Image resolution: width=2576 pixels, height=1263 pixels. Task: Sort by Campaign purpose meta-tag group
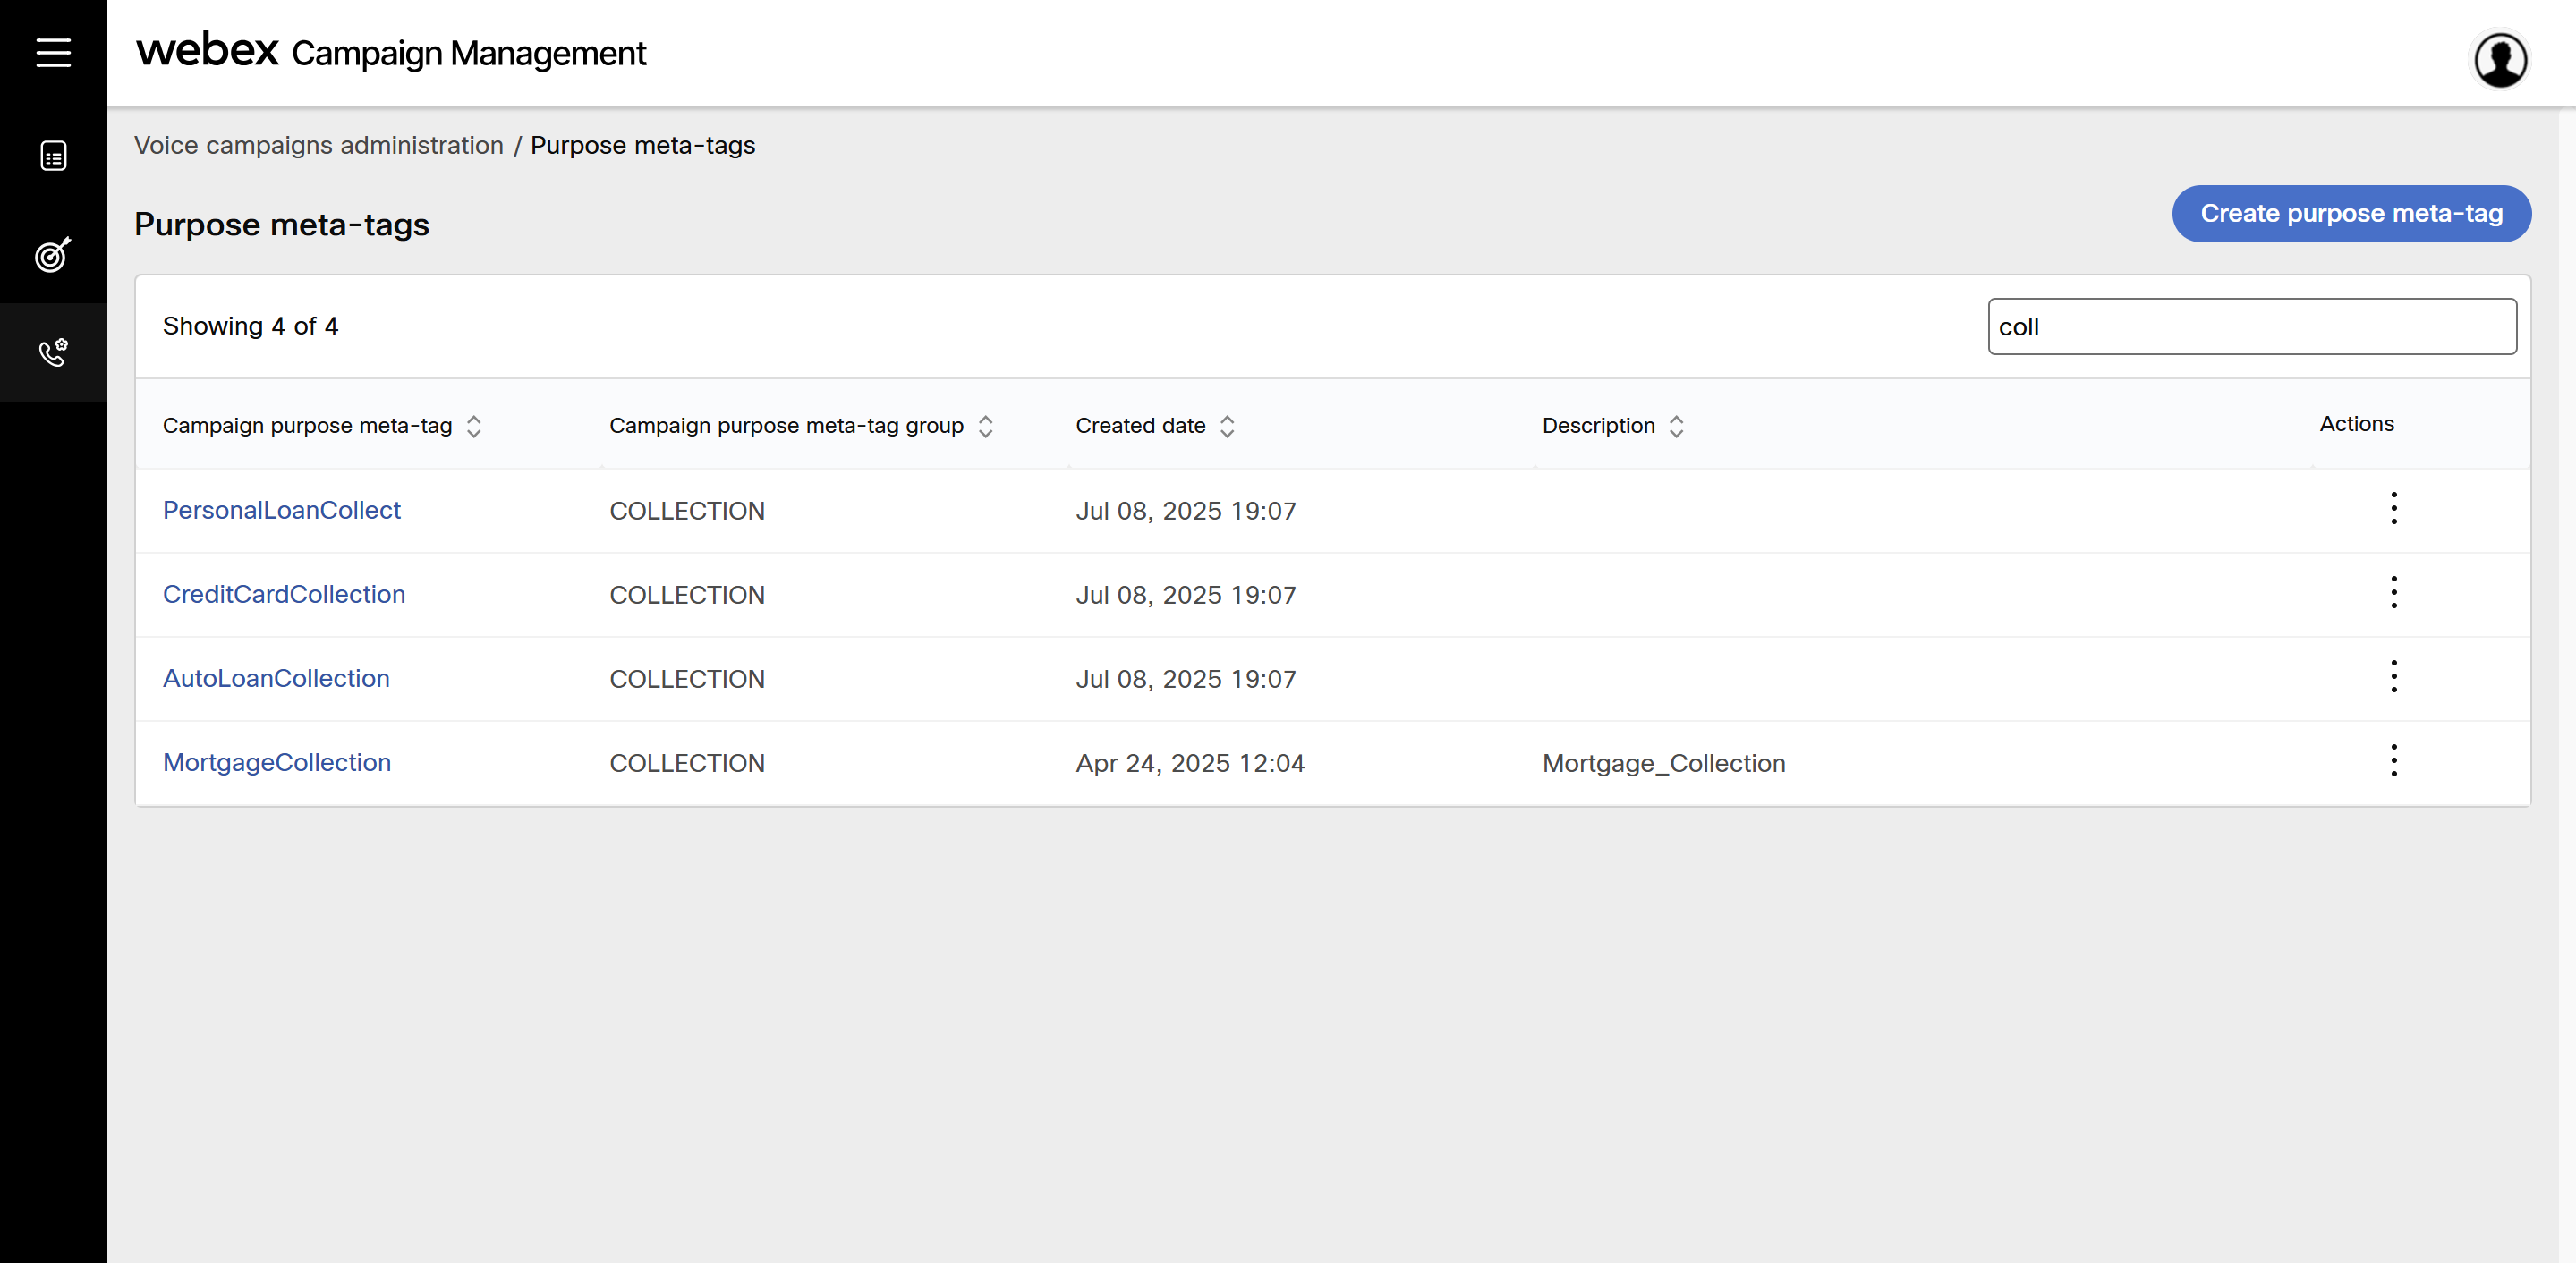(985, 427)
